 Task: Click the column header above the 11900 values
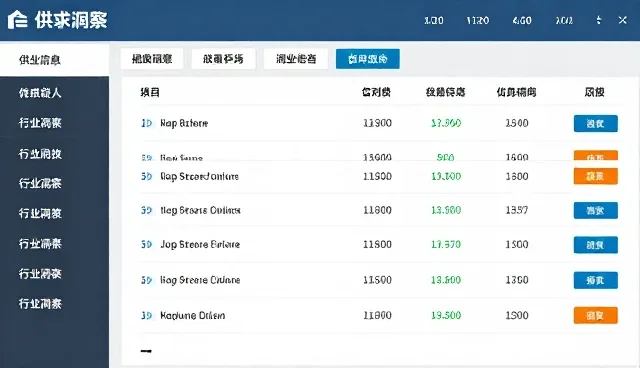pos(376,92)
